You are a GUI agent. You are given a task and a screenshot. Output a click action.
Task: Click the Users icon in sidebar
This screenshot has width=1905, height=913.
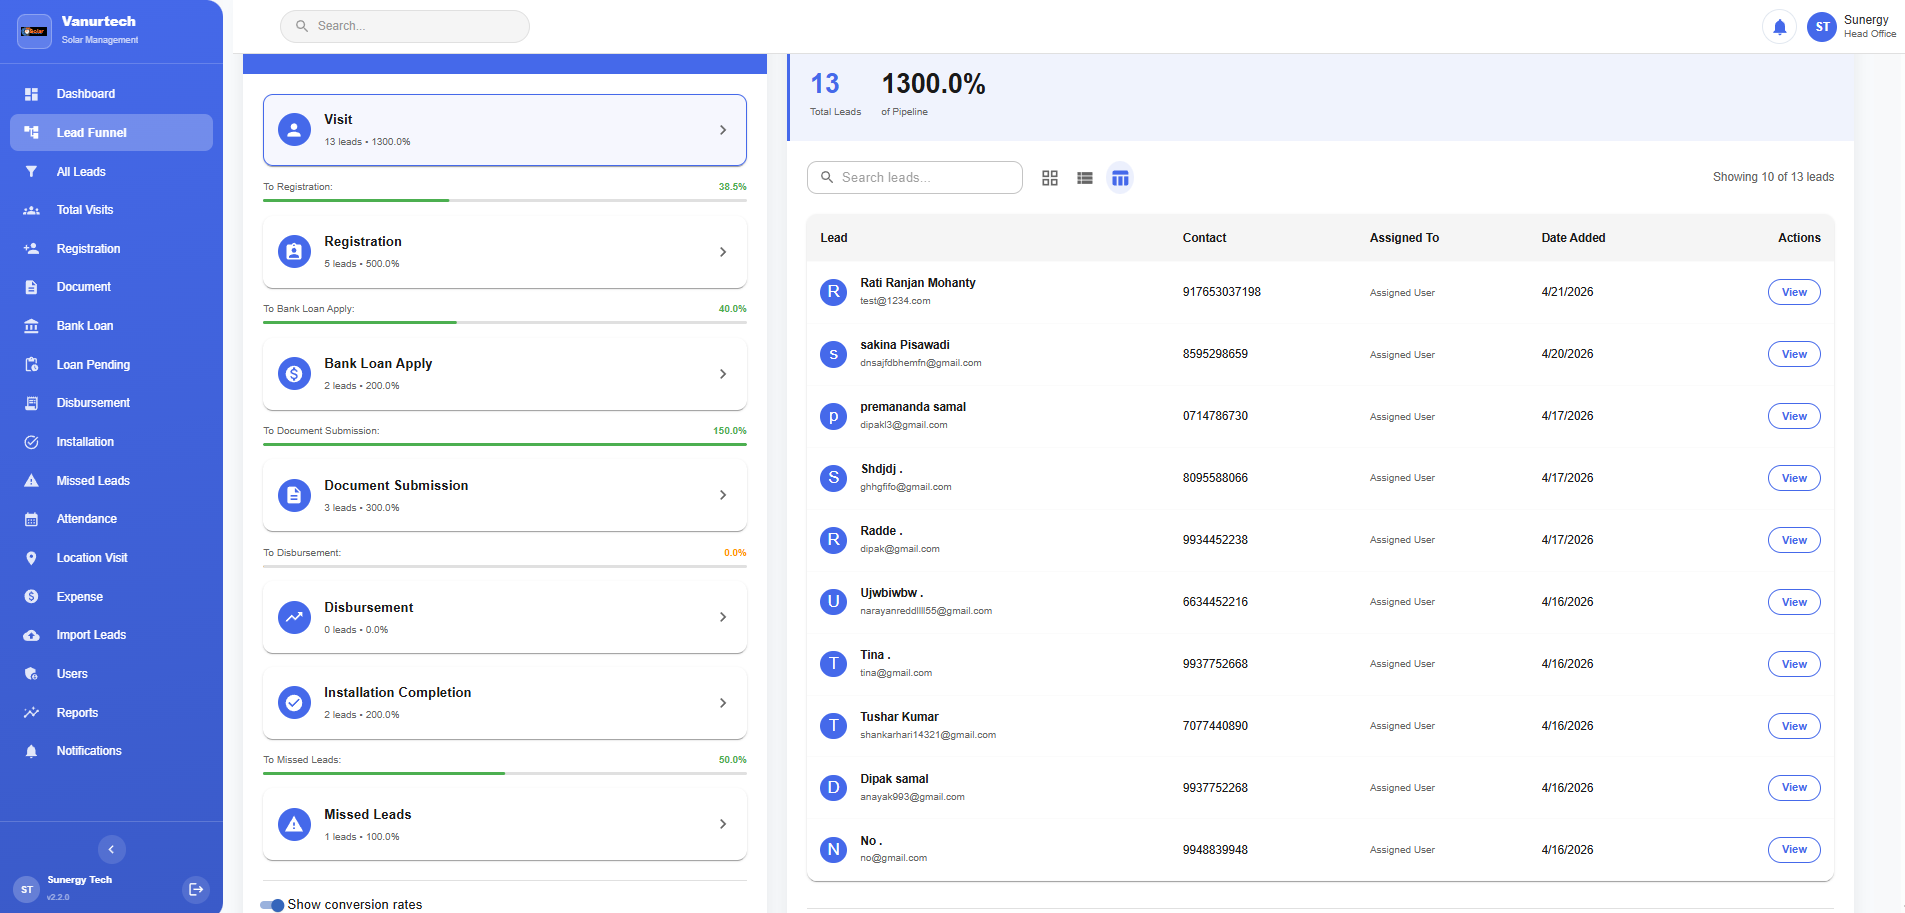32,674
